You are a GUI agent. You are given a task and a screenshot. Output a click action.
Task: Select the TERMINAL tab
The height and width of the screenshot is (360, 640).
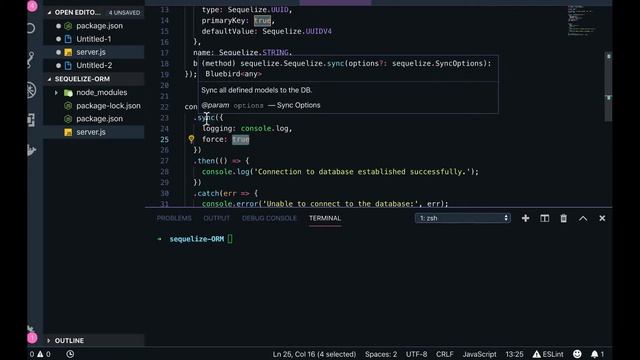[324, 218]
